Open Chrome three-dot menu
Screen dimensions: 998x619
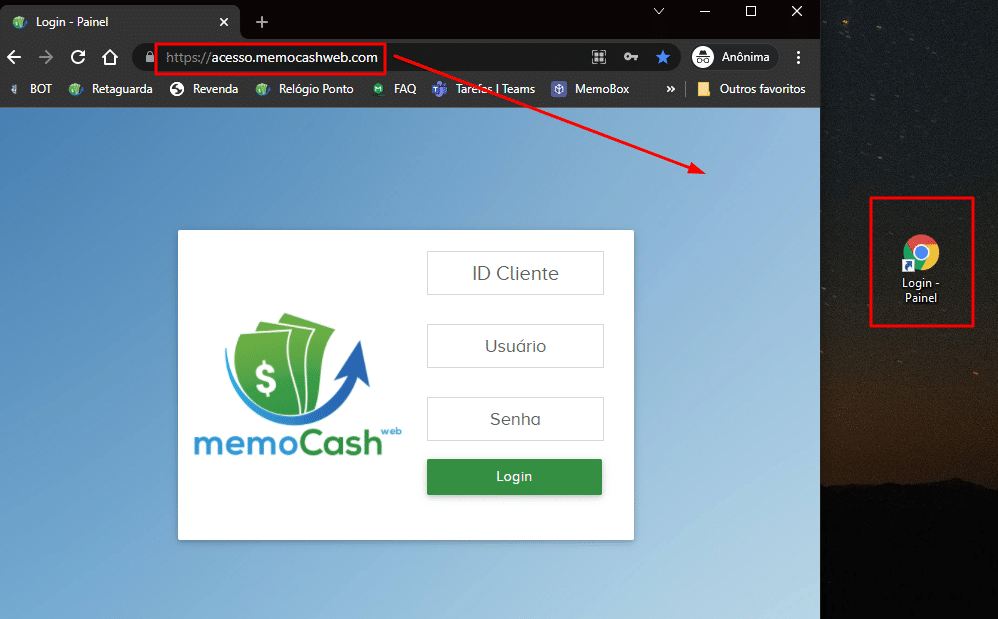click(x=798, y=58)
